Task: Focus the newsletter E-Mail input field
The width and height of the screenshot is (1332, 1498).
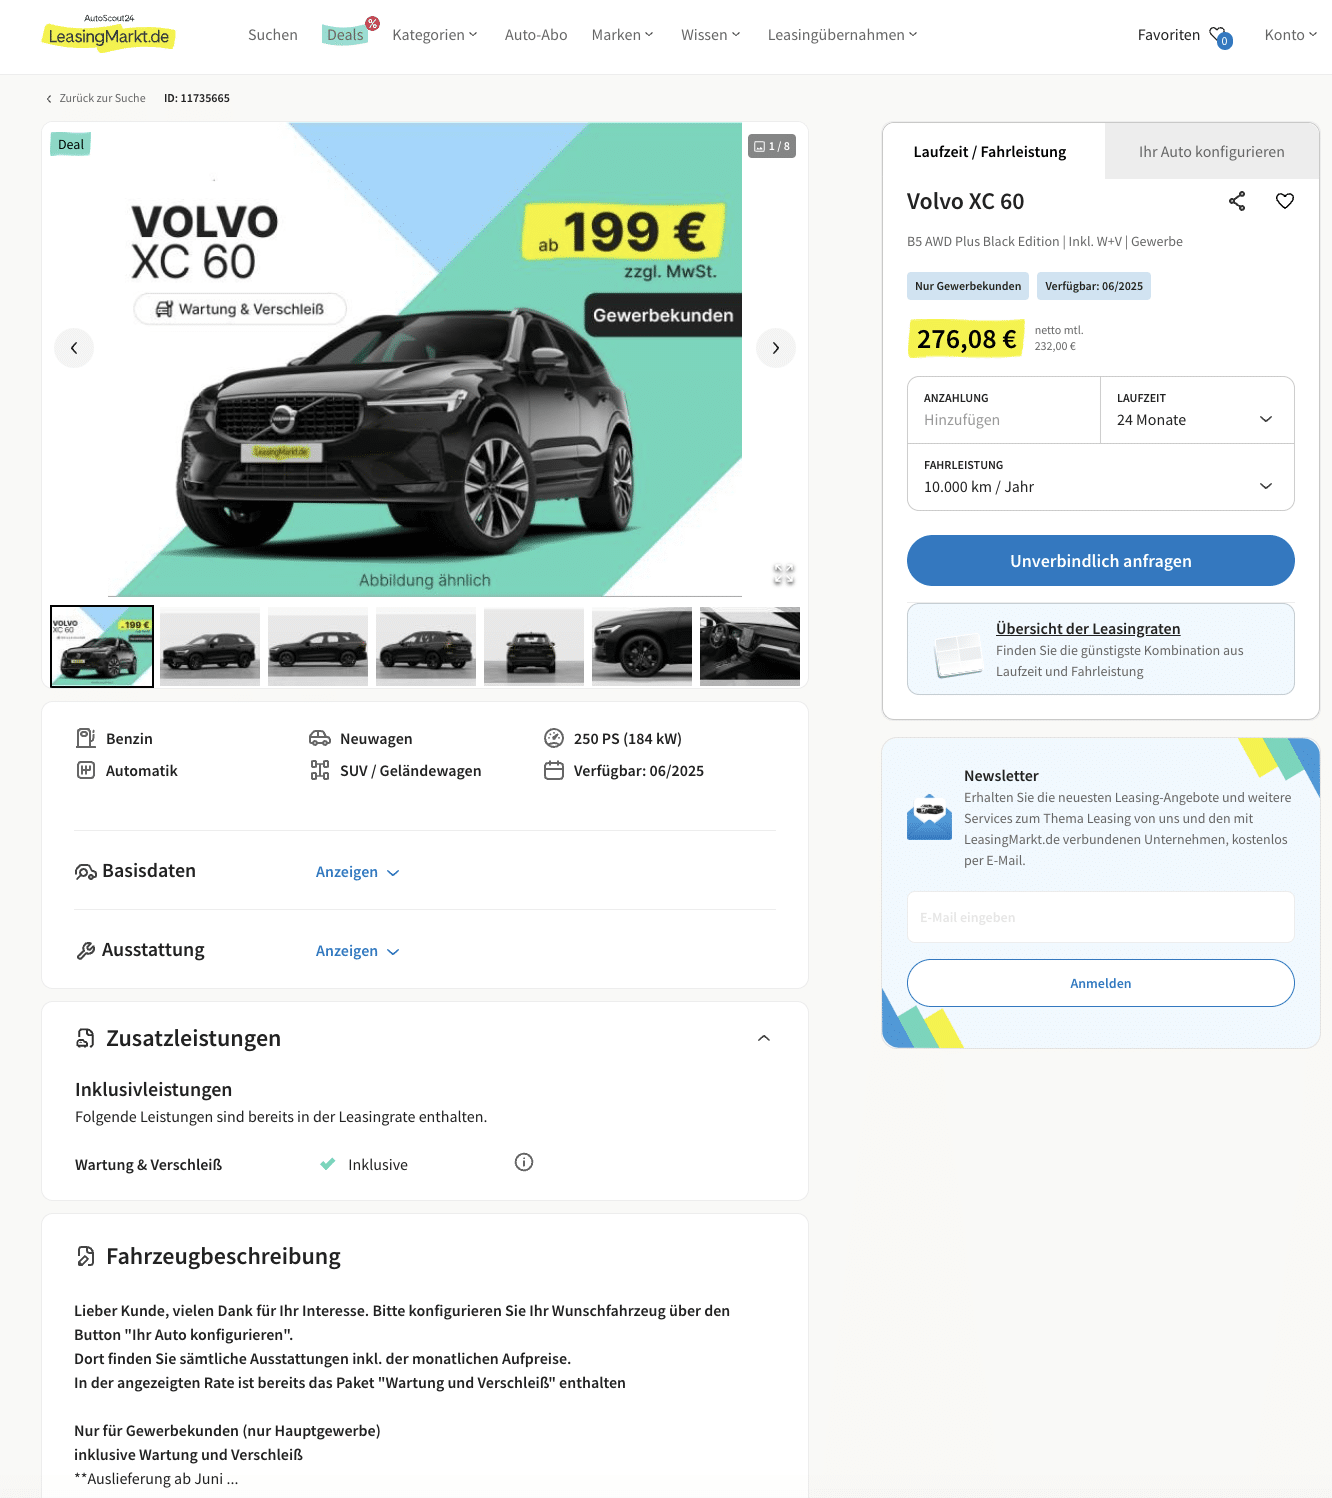Action: click(x=1100, y=917)
